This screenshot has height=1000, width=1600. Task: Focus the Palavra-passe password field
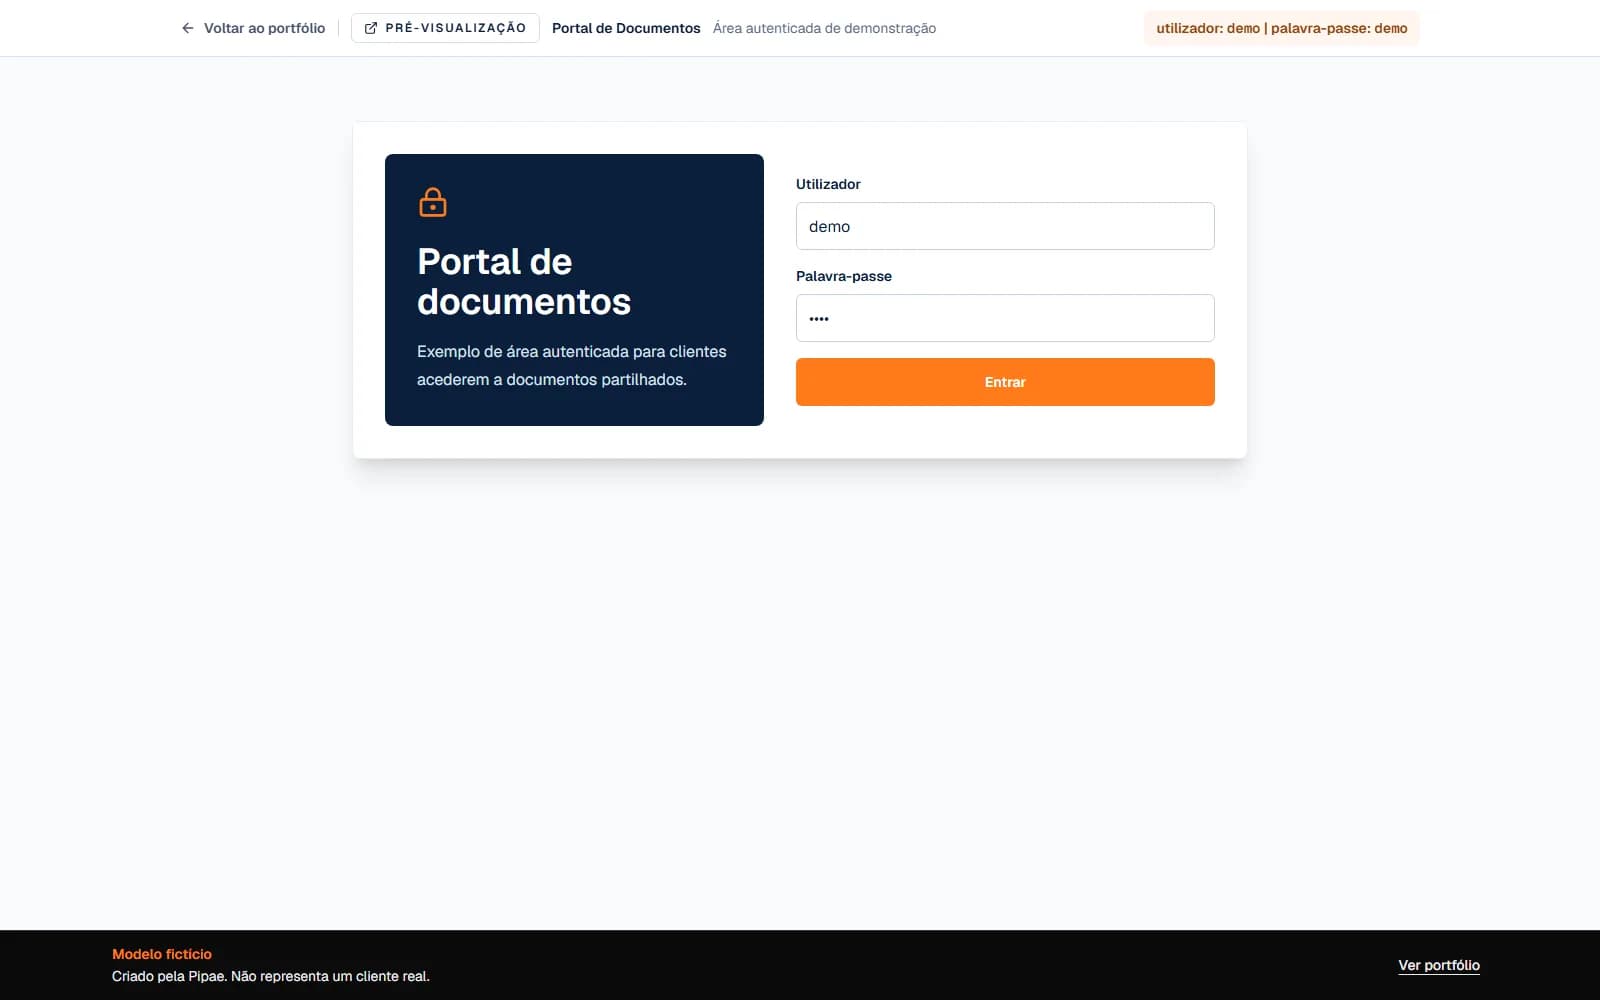pyautogui.click(x=1005, y=318)
